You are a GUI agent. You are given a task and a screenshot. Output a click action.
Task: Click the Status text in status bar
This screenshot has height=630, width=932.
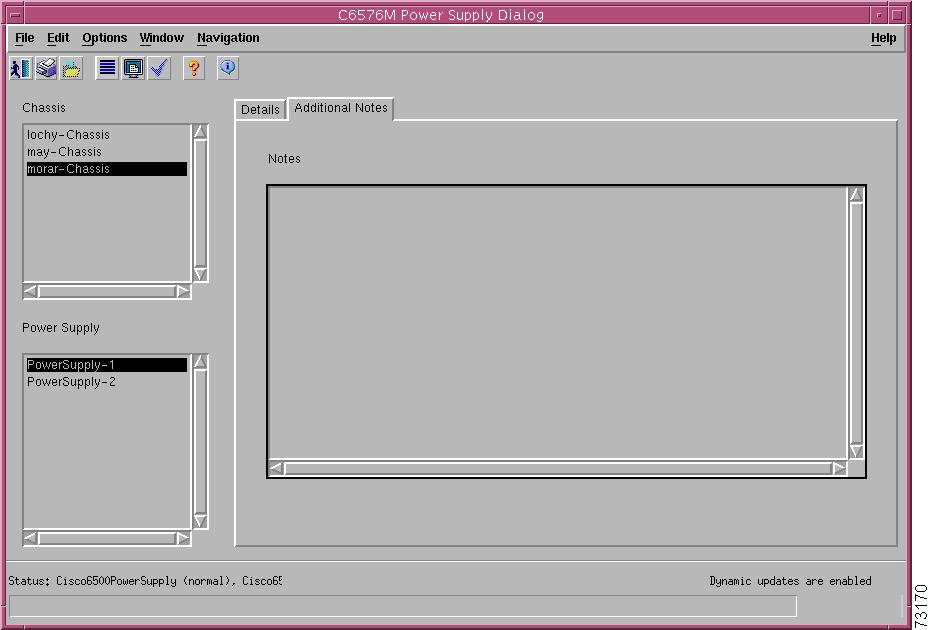(145, 581)
